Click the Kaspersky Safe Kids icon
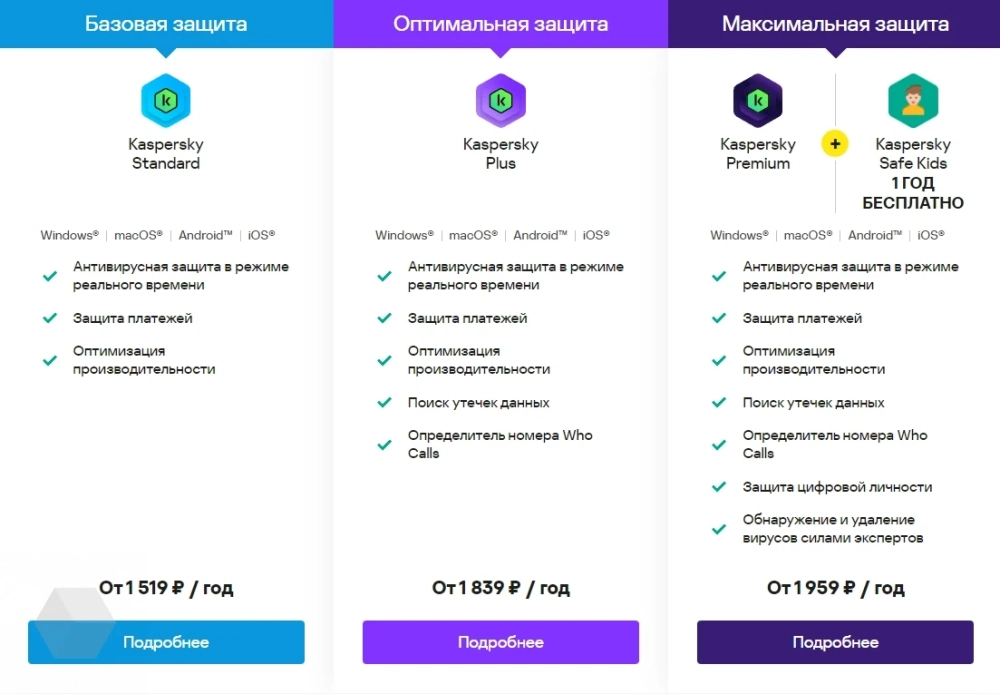This screenshot has height=694, width=1000. pos(912,101)
